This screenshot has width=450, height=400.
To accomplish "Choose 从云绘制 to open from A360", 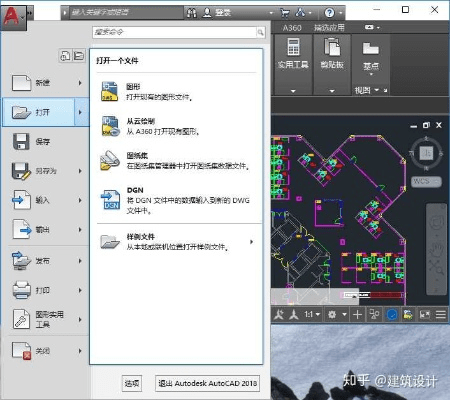I will (178, 126).
